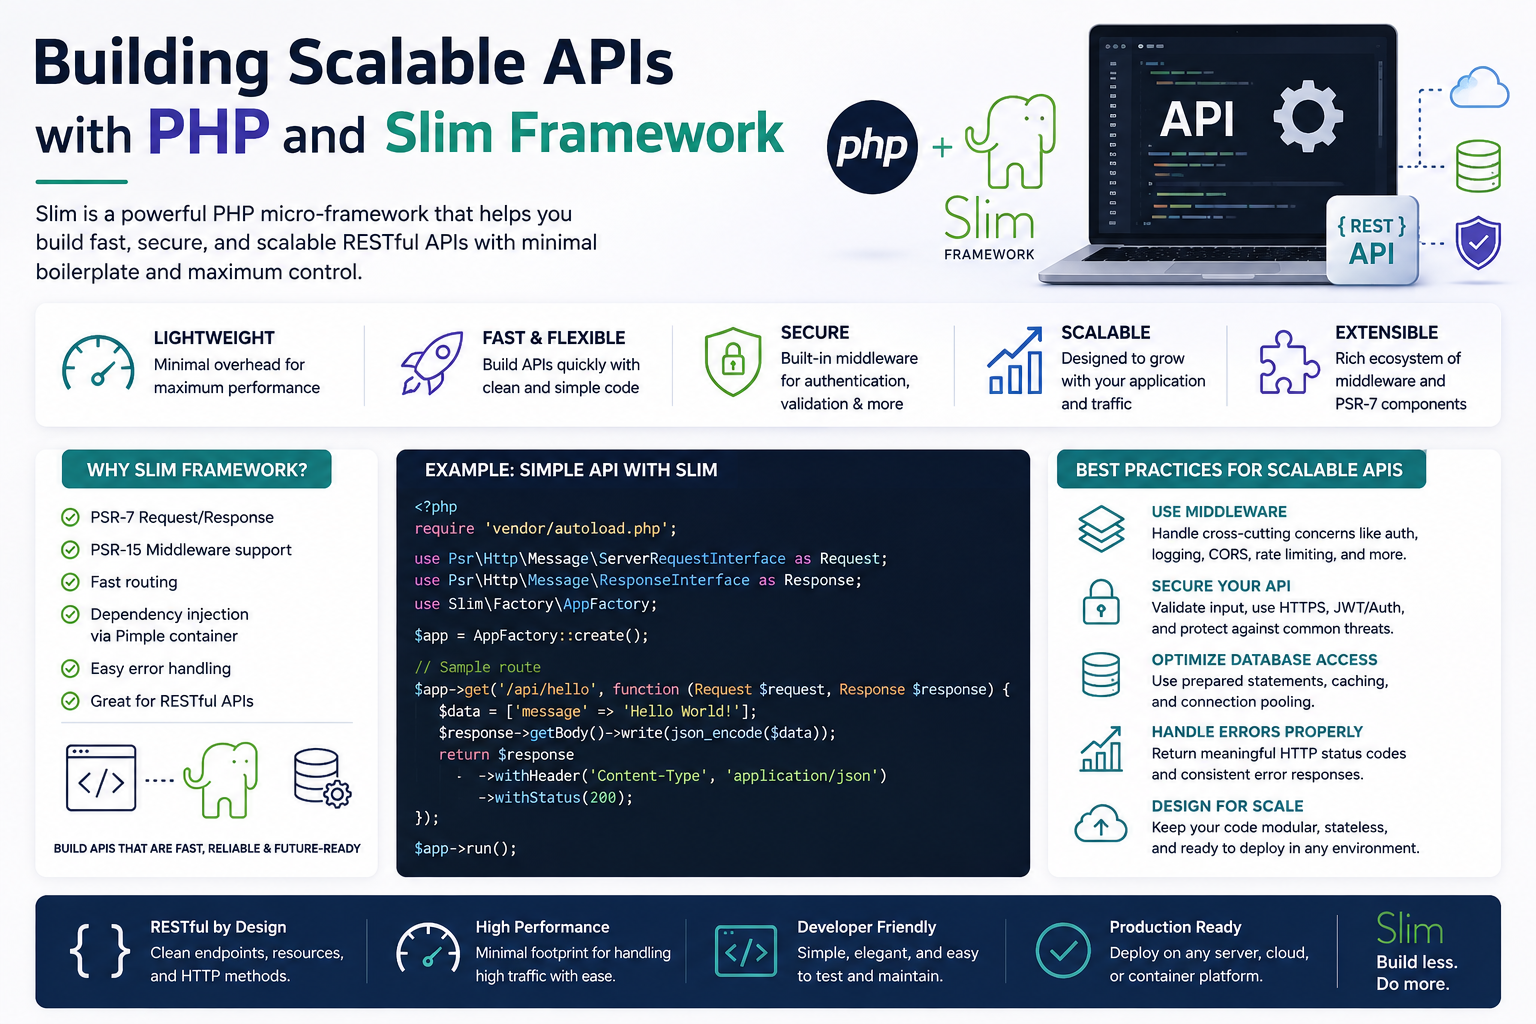
Task: Click the LIGHTWEIGHT feature title
Action: click(x=214, y=338)
